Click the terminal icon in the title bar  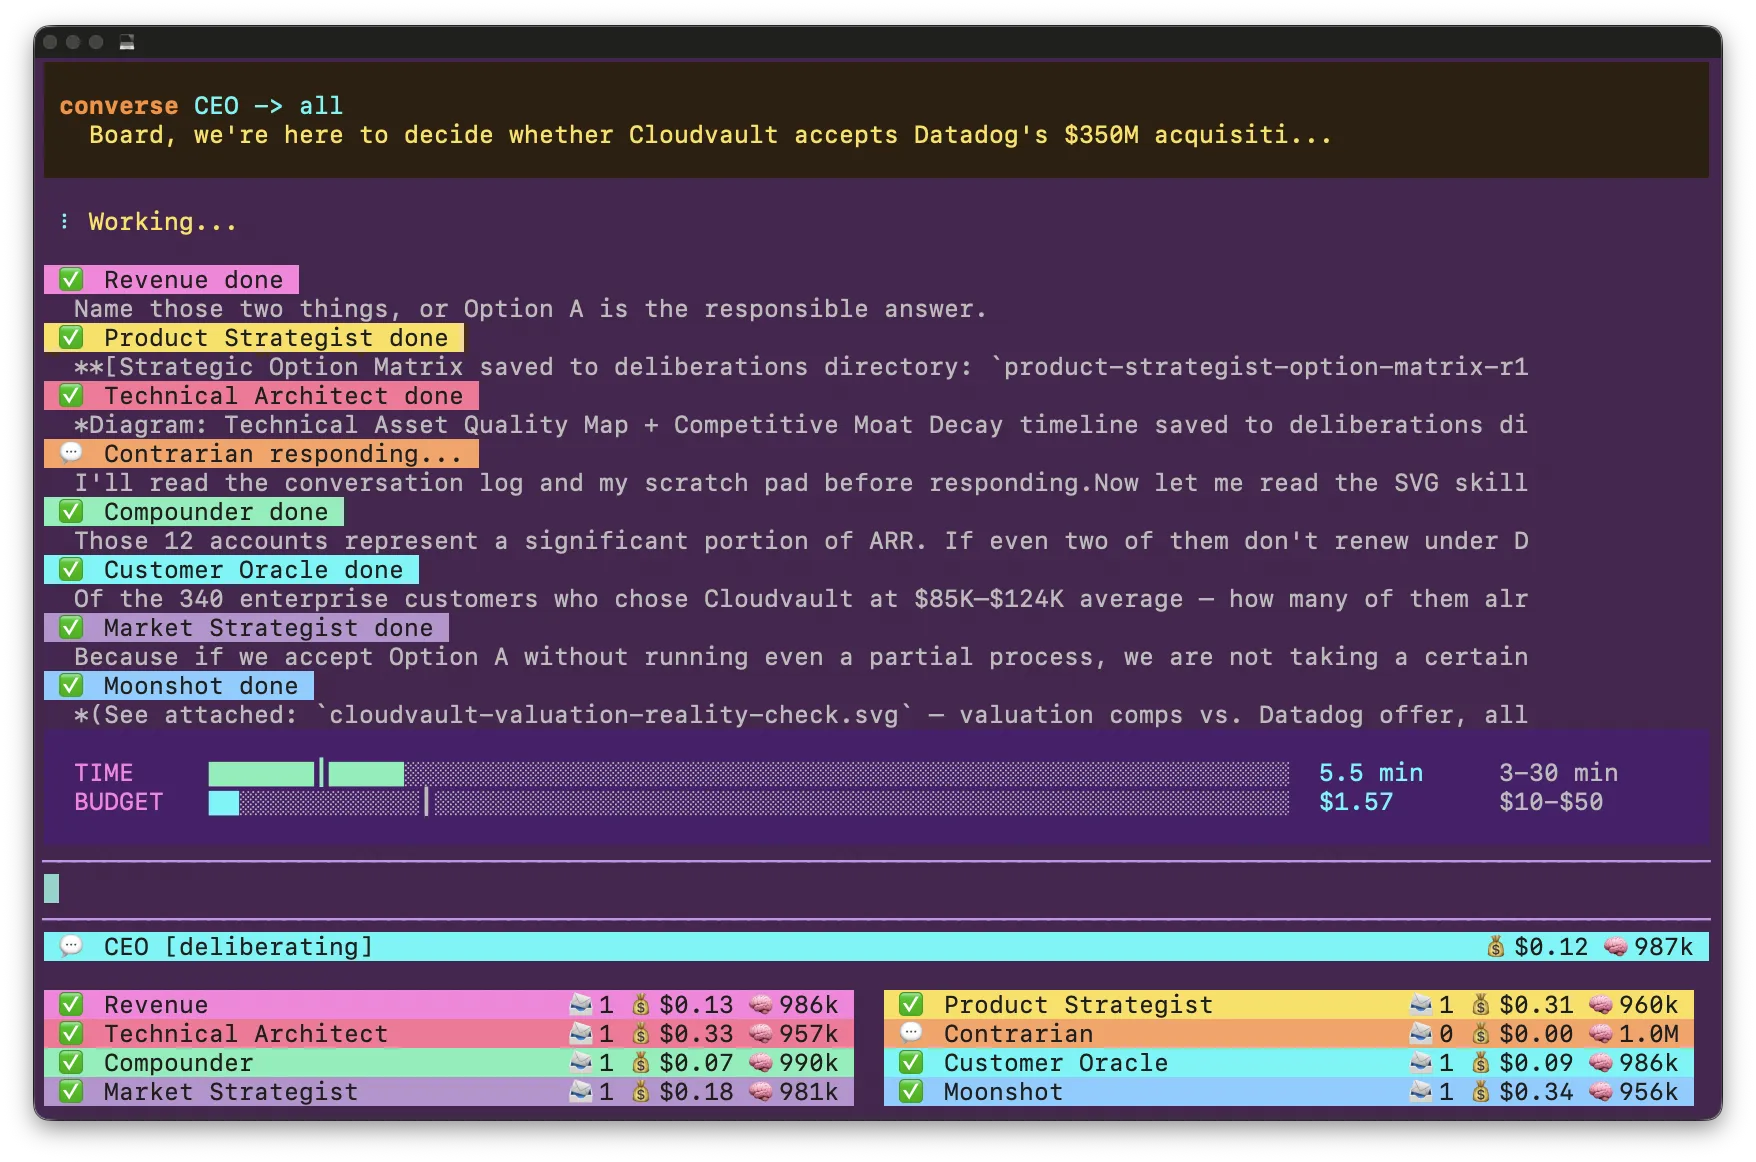[127, 42]
